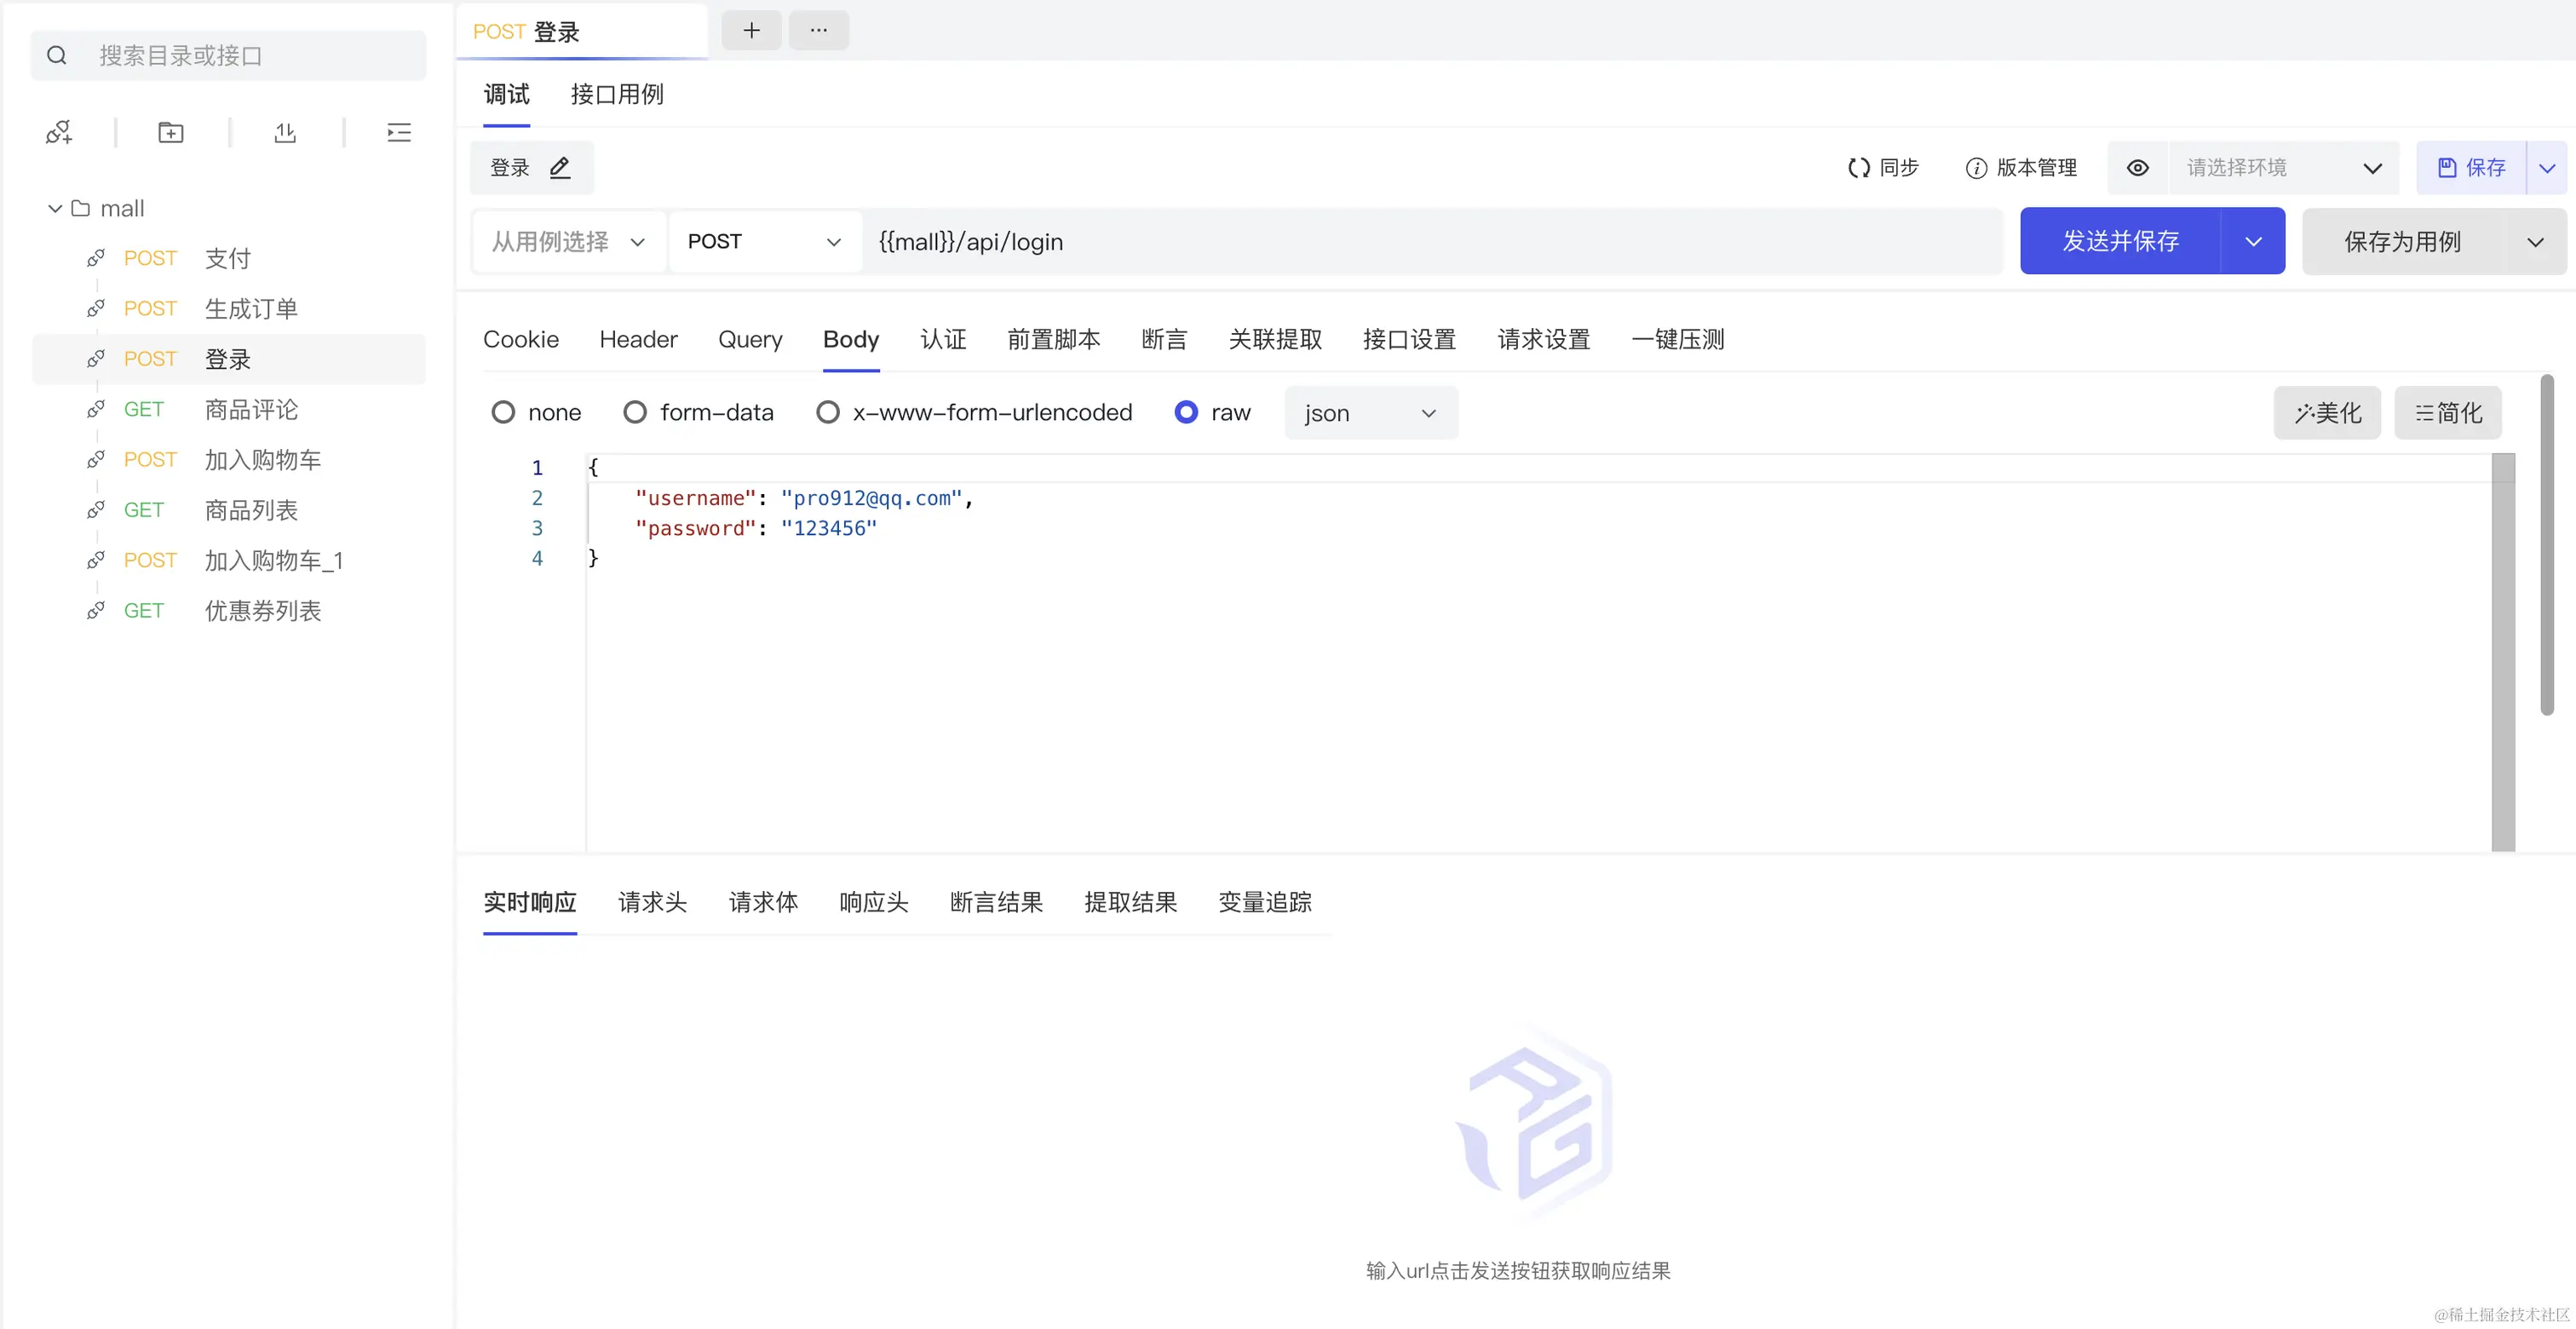Viewport: 2576px width, 1329px height.
Task: Click the 美化 beautify button
Action: pyautogui.click(x=2327, y=413)
